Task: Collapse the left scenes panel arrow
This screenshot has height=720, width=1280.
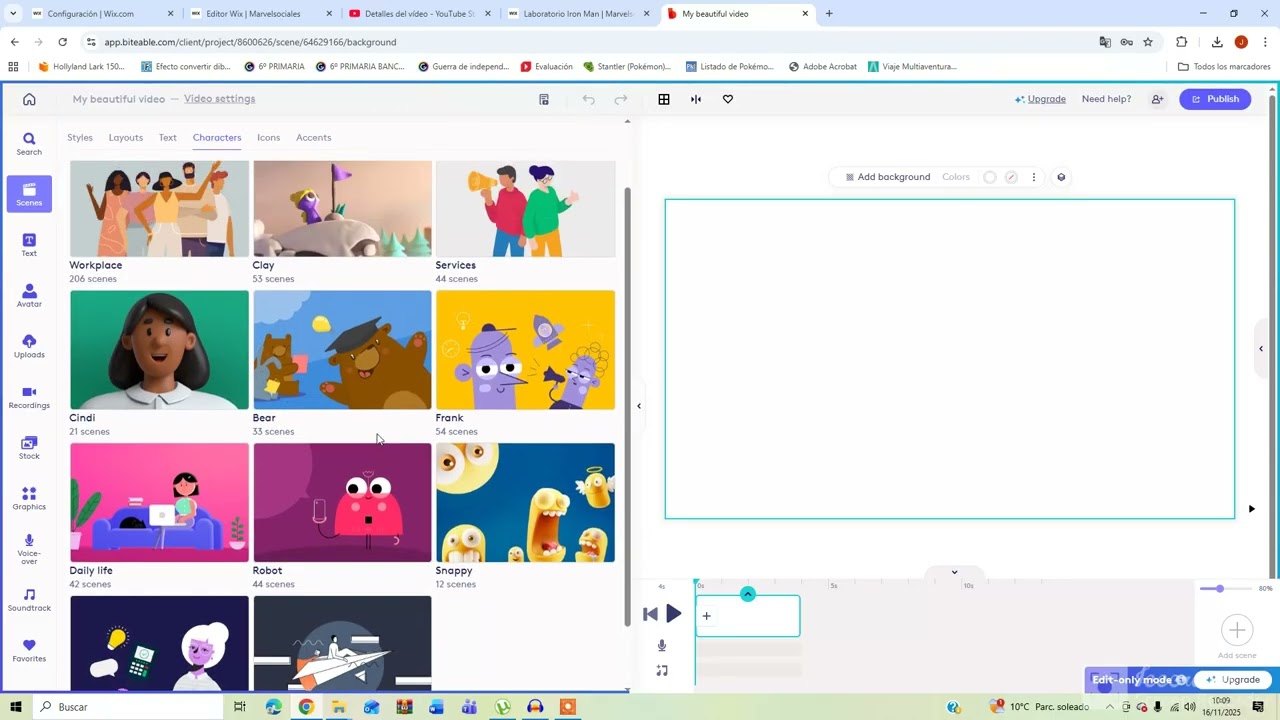Action: (x=639, y=406)
